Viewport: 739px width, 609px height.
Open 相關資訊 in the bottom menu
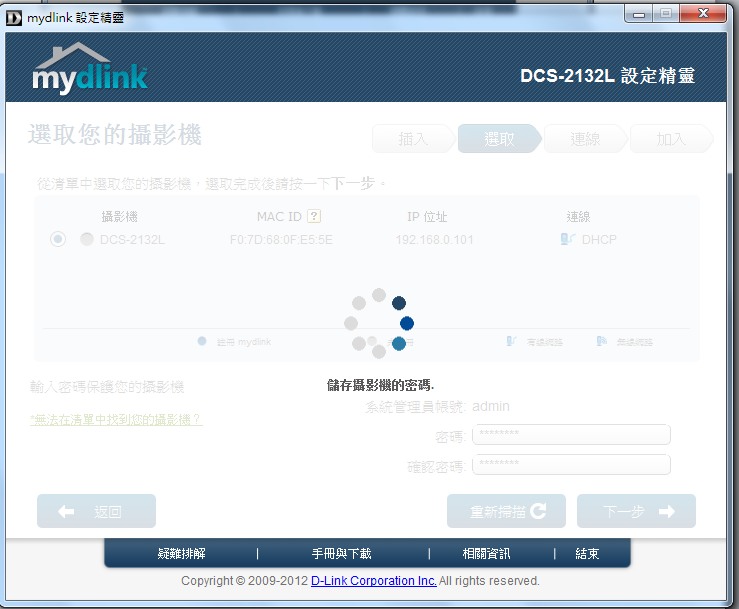[x=486, y=553]
